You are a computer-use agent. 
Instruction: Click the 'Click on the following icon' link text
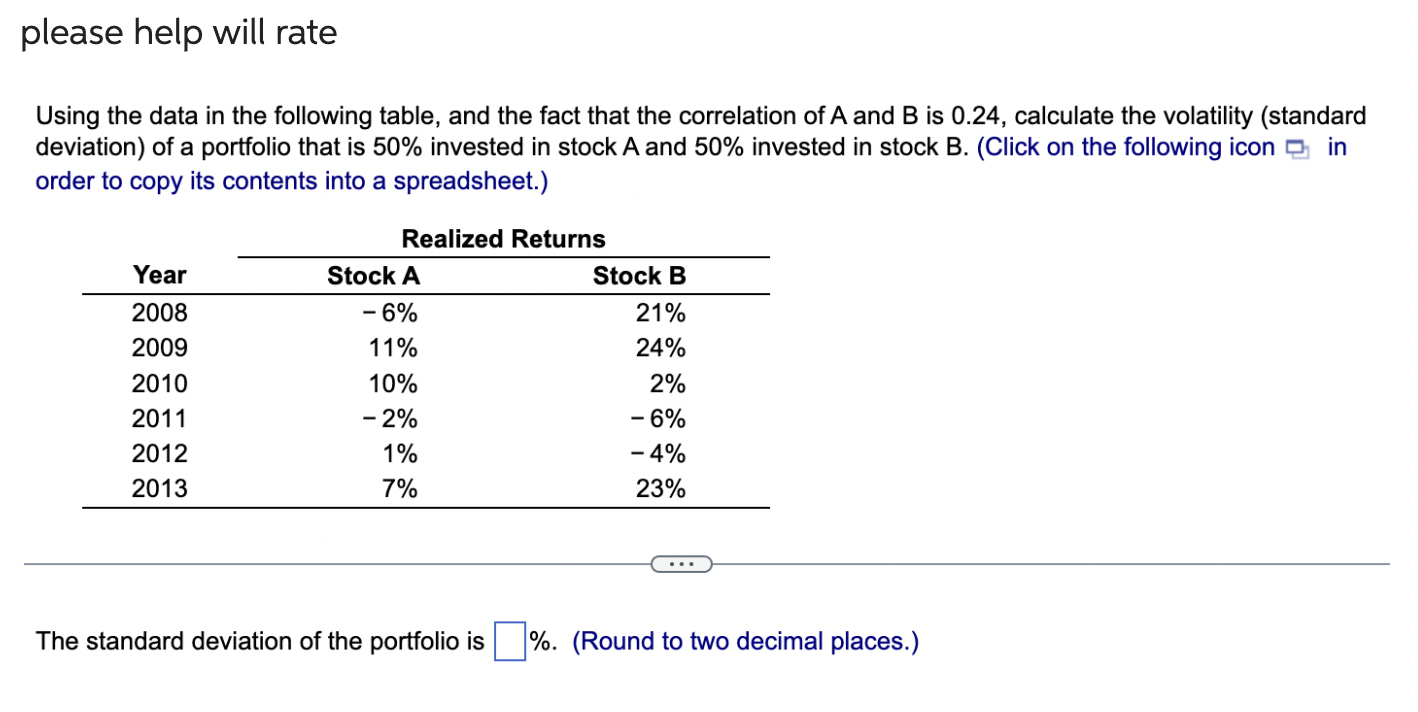1126,147
